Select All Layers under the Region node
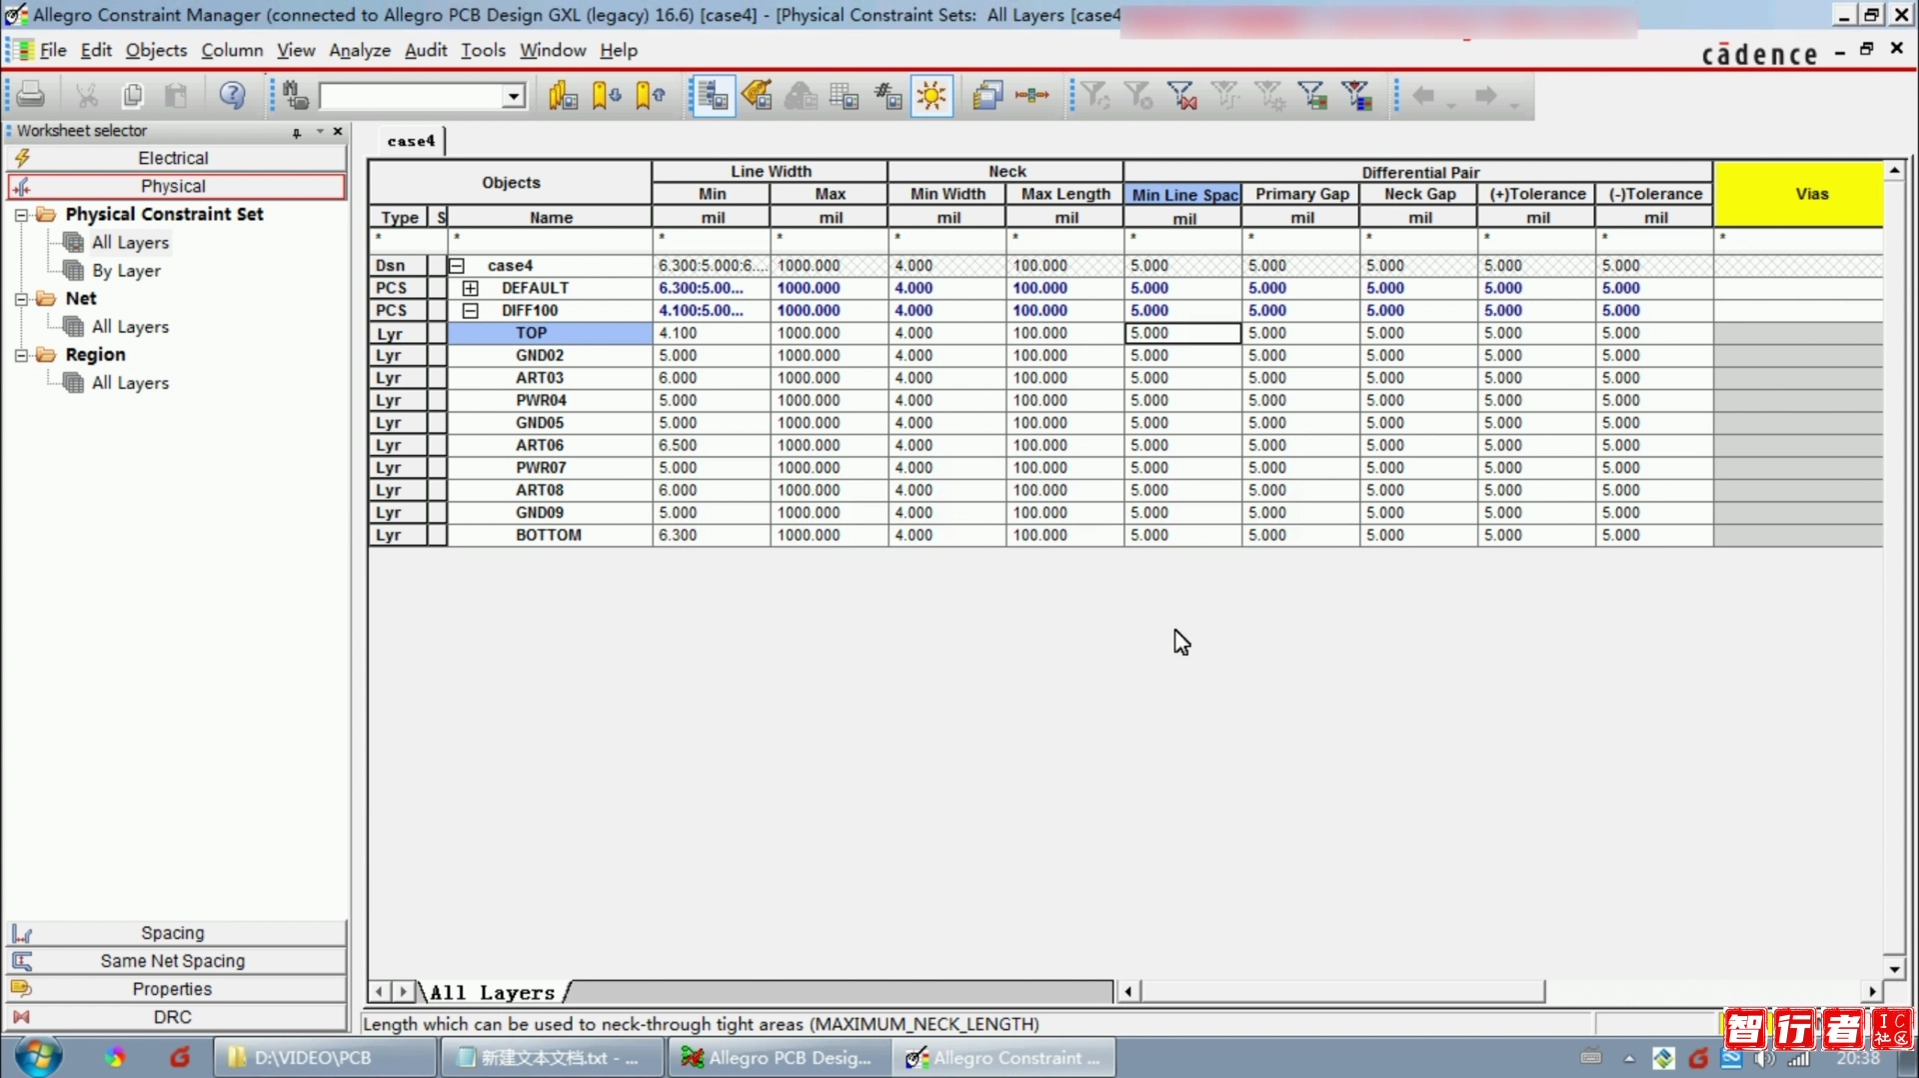The height and width of the screenshot is (1078, 1919). (x=130, y=383)
